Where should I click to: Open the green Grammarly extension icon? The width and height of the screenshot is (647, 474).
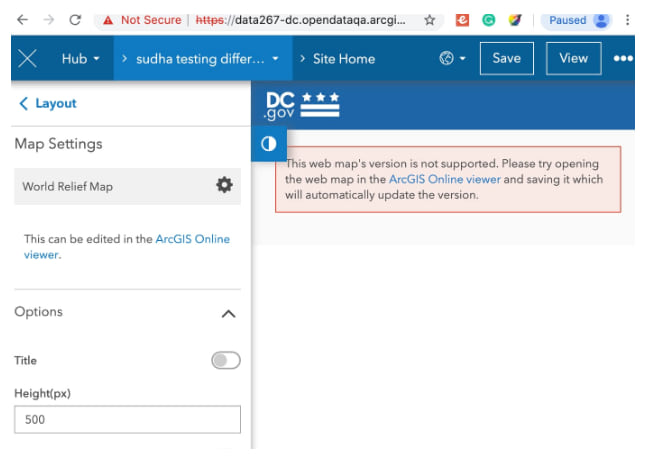[489, 20]
